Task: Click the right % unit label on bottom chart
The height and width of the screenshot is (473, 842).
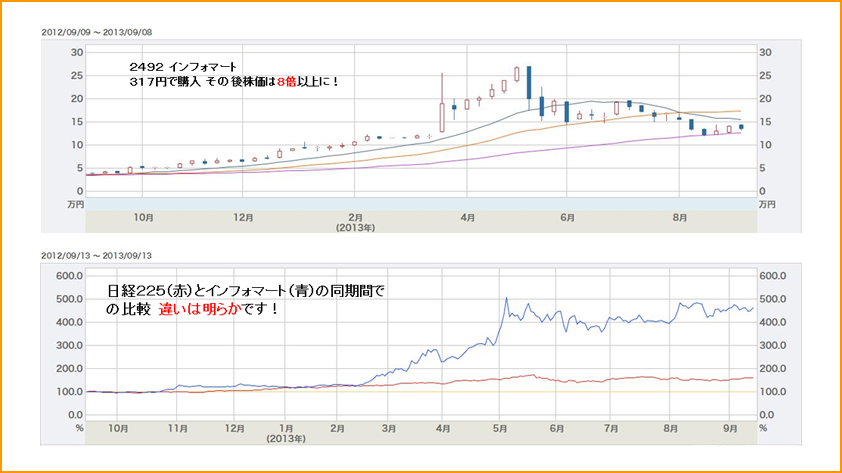Action: pos(762,427)
